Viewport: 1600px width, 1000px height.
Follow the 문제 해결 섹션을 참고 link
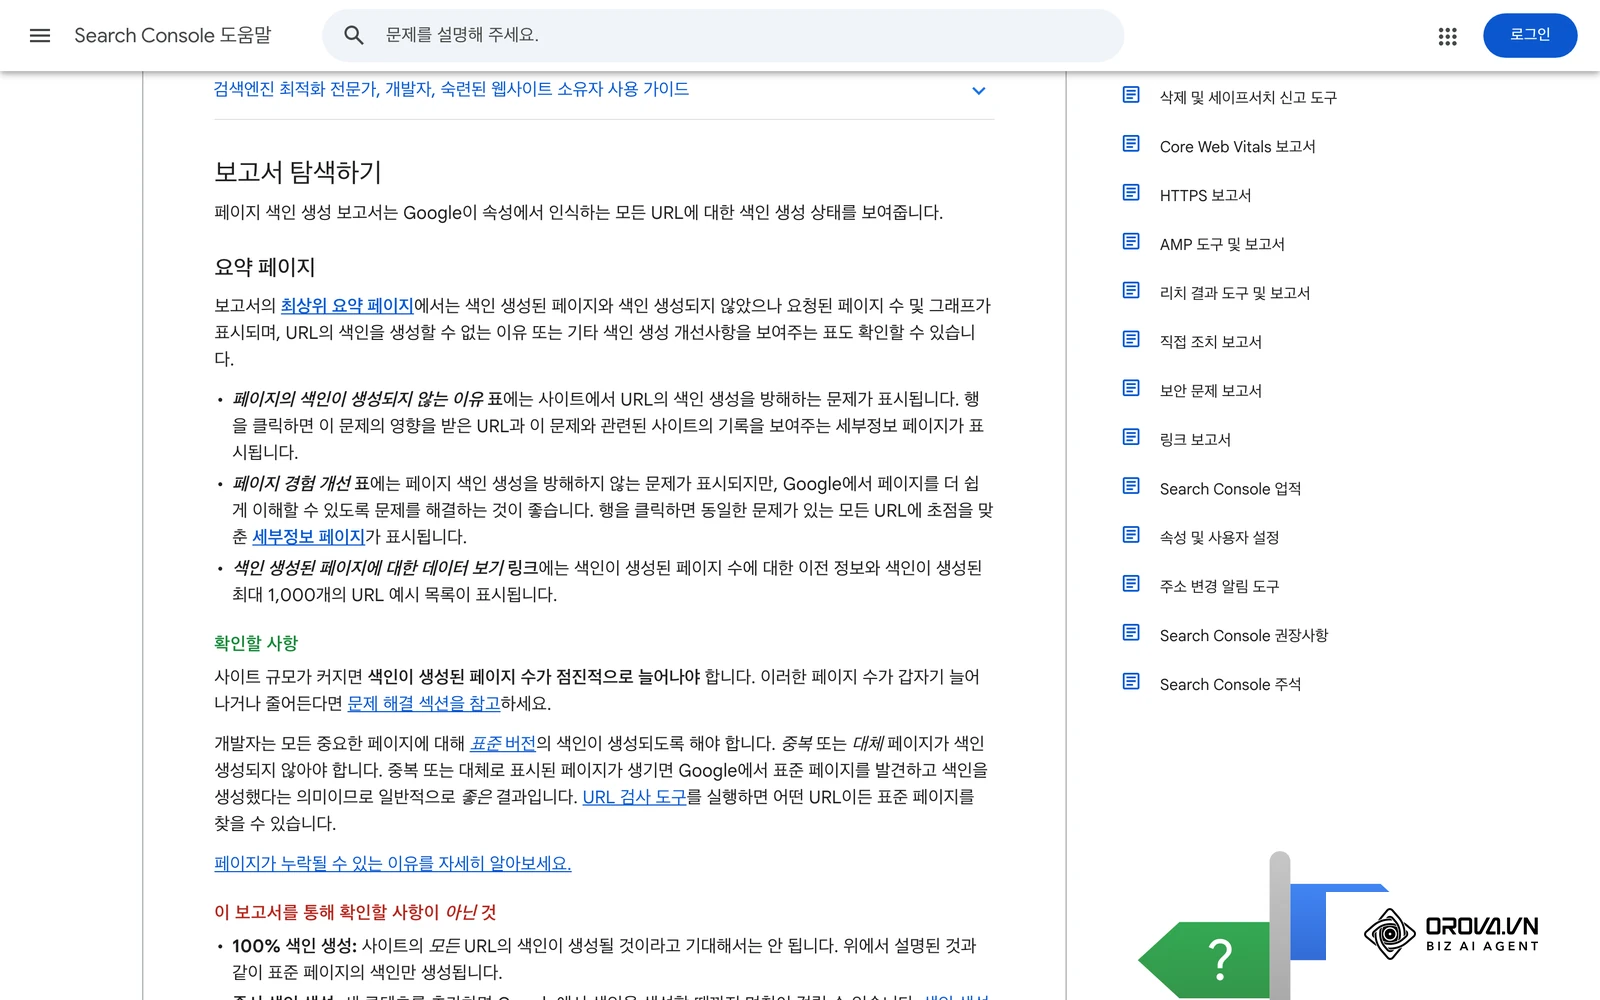423,704
